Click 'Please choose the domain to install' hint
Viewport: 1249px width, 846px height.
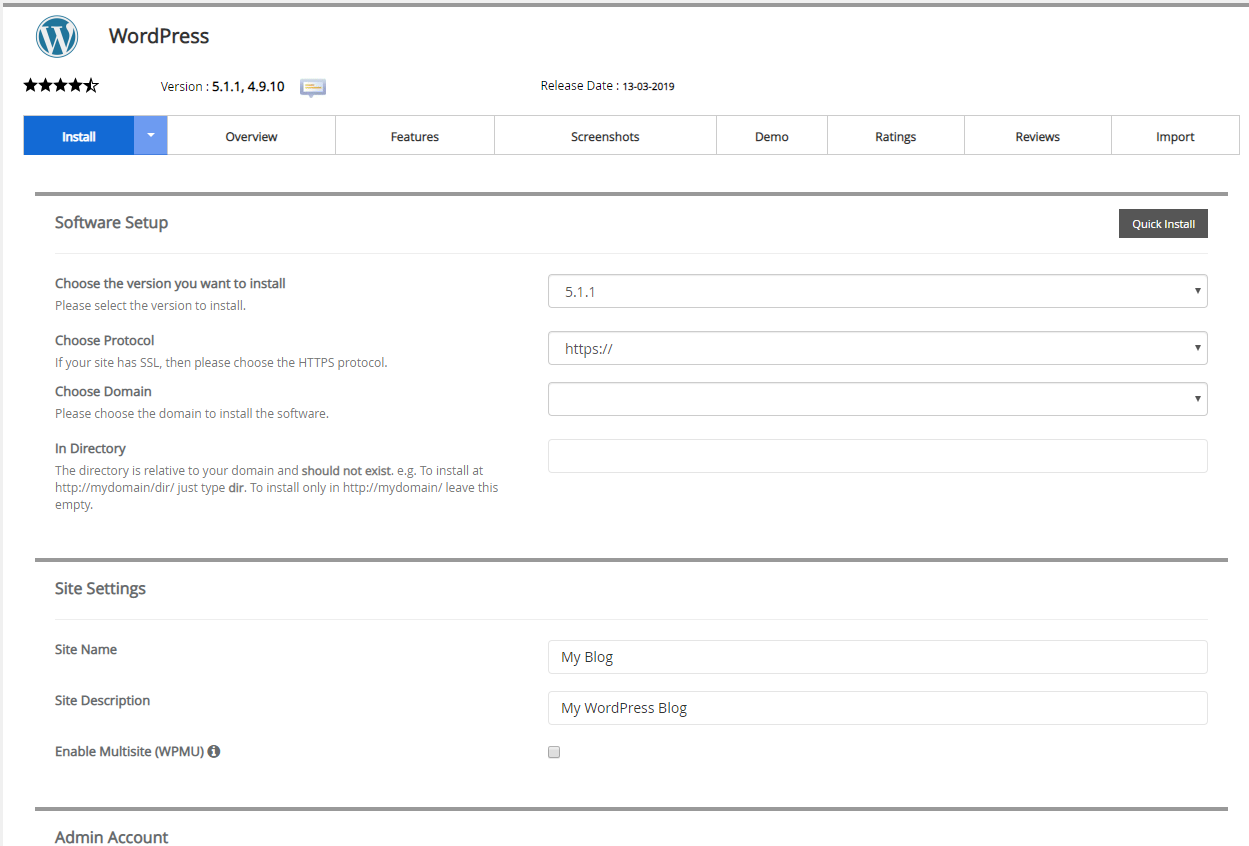(x=192, y=414)
